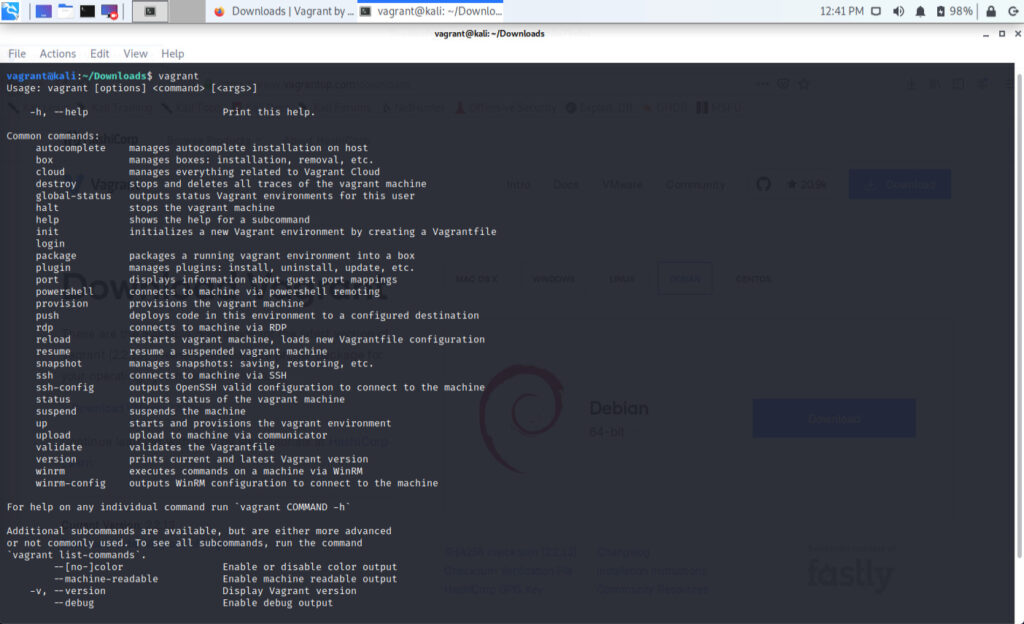Select the WINDOWS tab on the Vagrant page
The height and width of the screenshot is (624, 1024).
point(555,277)
